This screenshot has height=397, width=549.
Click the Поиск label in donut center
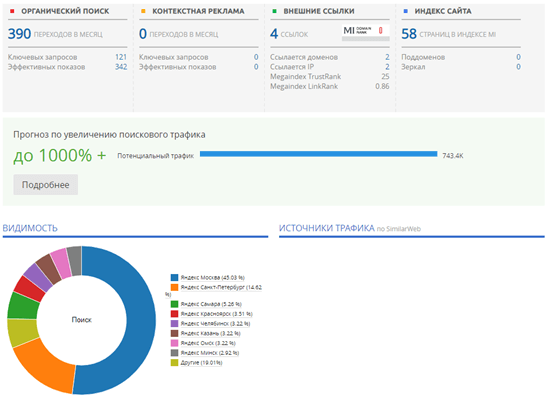[82, 320]
